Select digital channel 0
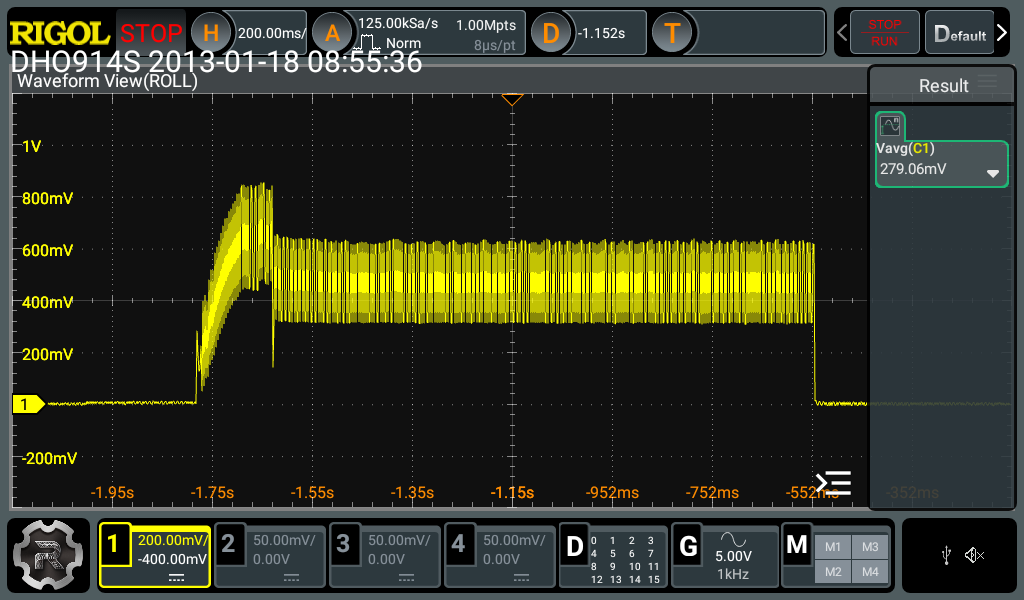 594,541
